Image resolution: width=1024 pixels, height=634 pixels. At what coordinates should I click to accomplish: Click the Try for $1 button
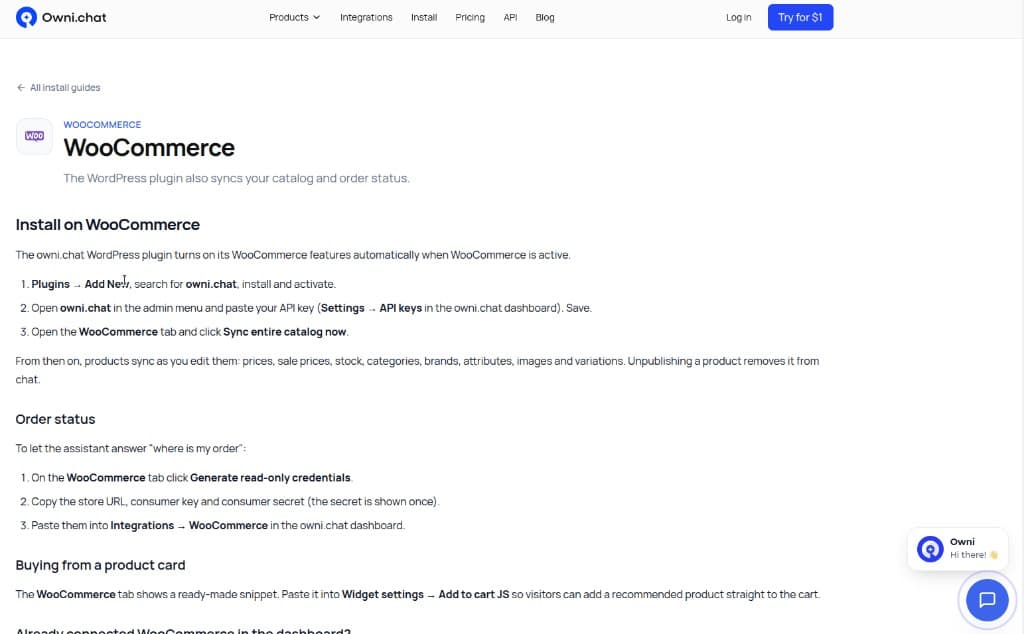[800, 18]
